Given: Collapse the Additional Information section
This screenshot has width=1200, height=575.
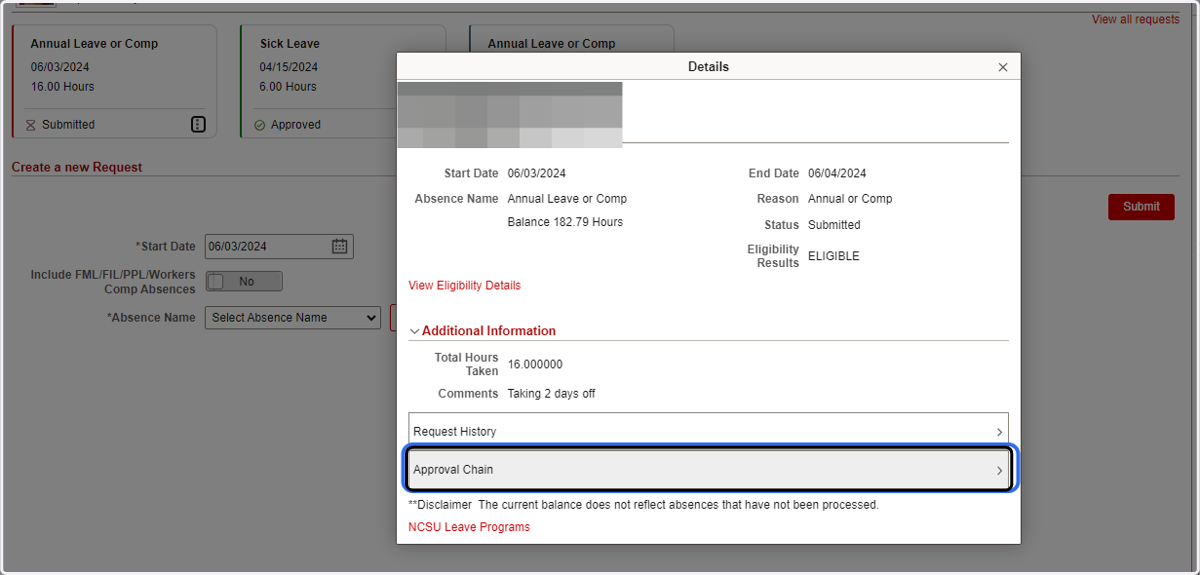Looking at the screenshot, I should pos(483,331).
